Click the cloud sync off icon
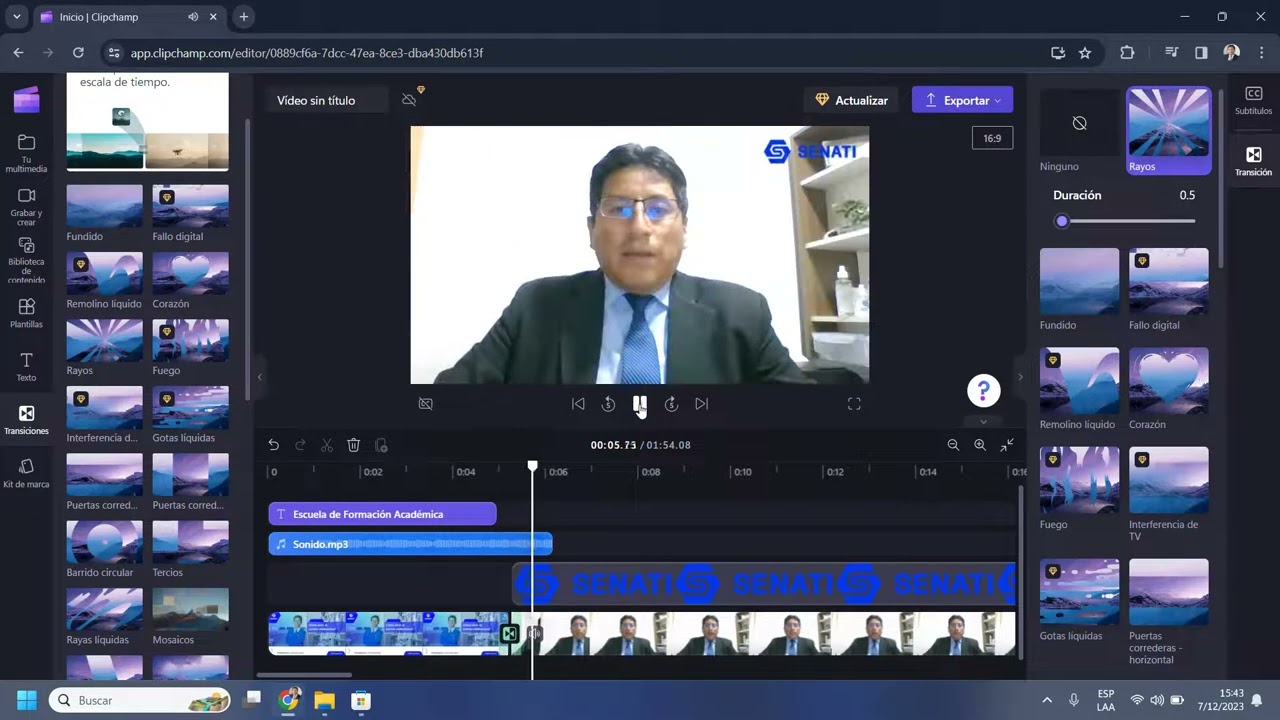The image size is (1280, 720). [409, 100]
